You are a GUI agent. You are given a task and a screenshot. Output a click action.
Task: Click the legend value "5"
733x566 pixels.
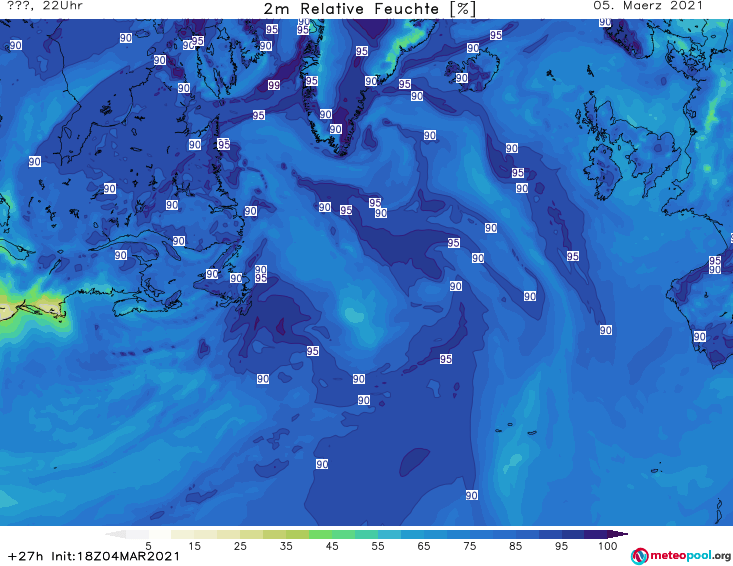(x=148, y=546)
